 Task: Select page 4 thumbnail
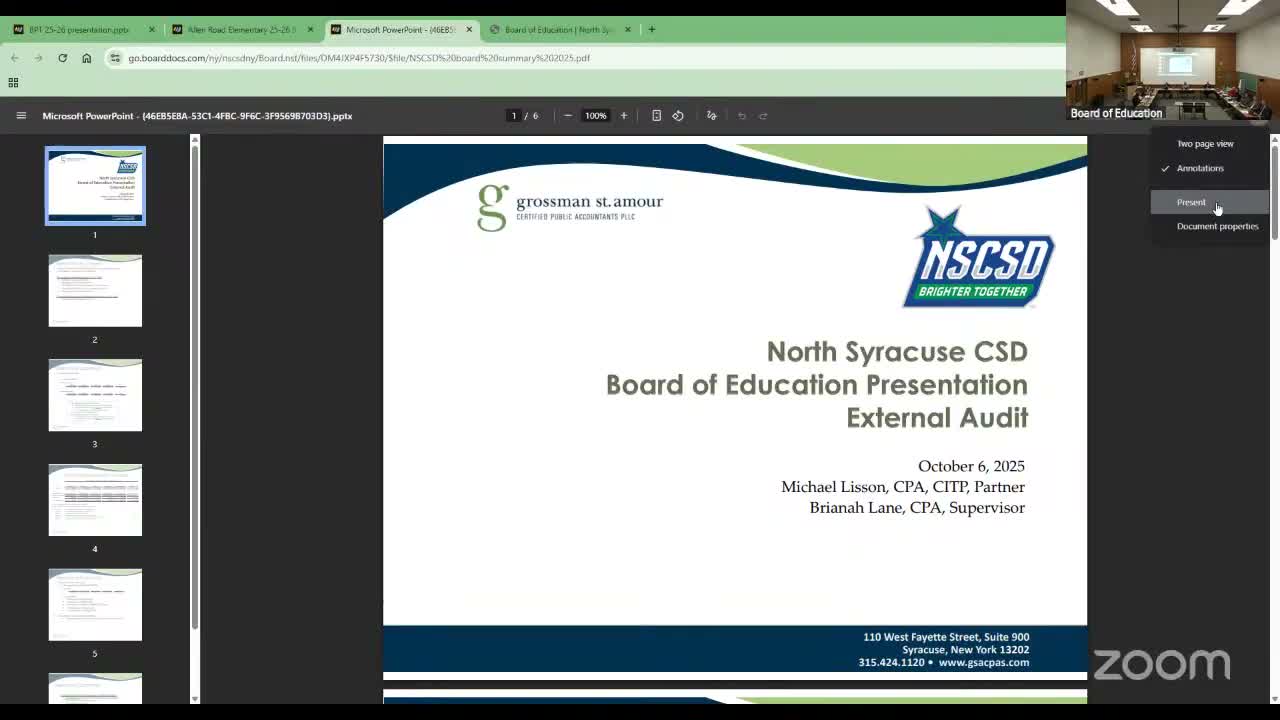click(95, 500)
